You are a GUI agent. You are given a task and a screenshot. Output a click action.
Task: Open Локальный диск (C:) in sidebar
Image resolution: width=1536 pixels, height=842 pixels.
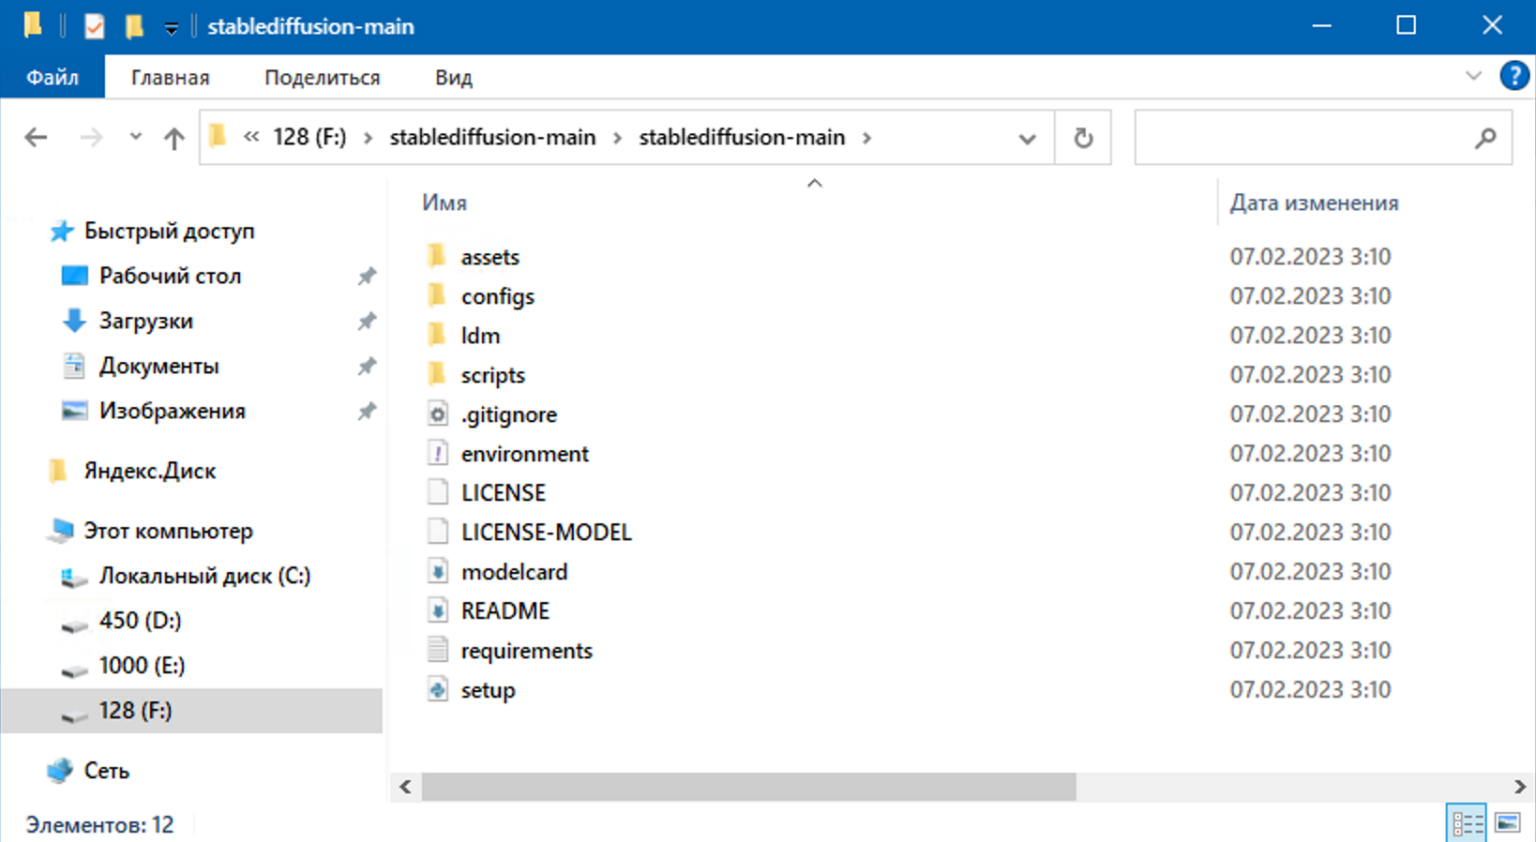pos(205,576)
